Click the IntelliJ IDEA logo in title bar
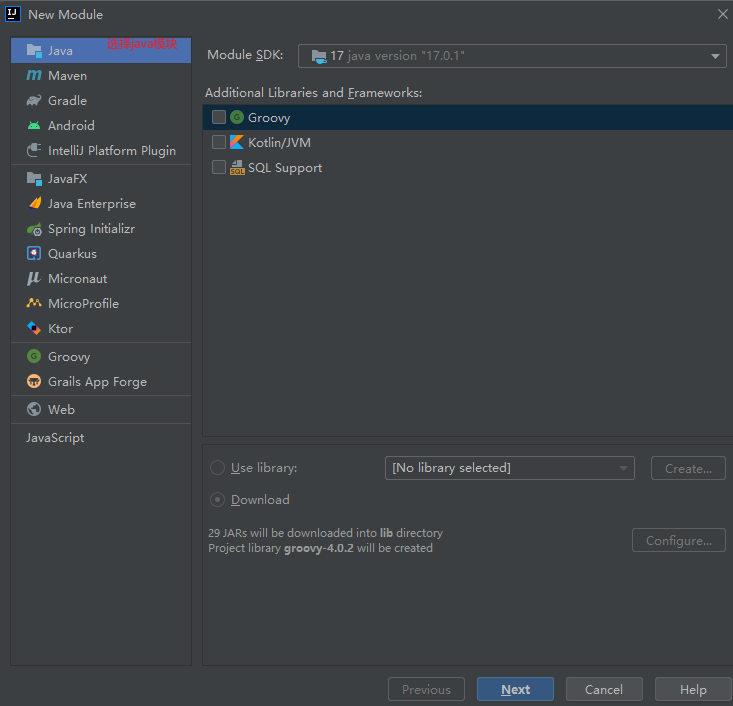 (13, 14)
